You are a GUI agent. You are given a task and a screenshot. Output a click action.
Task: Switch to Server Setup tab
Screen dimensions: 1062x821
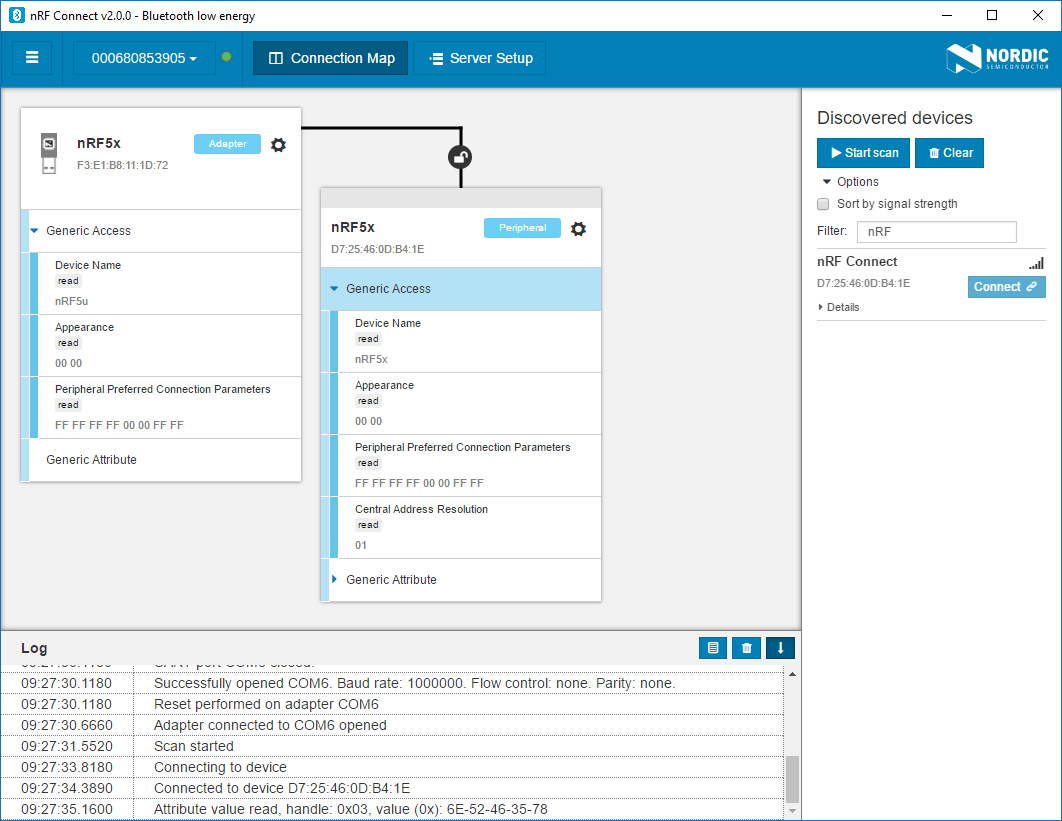[480, 58]
